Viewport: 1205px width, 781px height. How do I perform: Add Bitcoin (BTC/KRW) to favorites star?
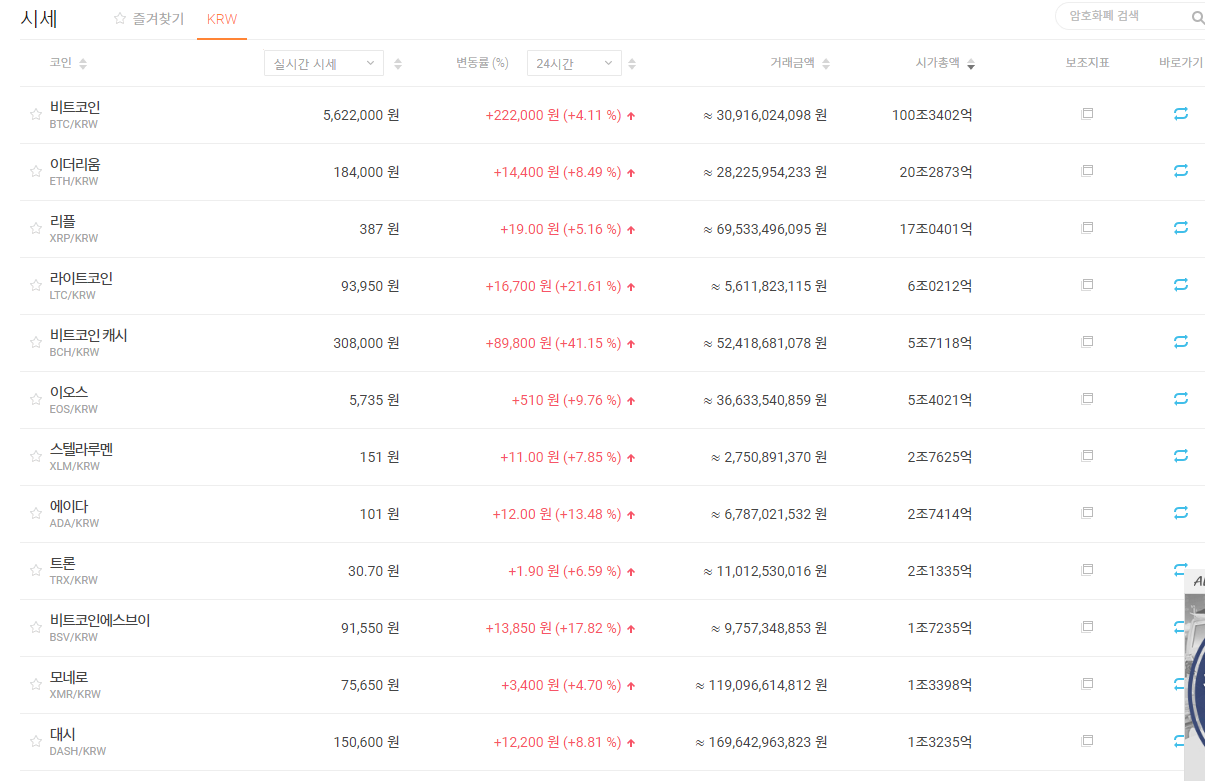36,115
